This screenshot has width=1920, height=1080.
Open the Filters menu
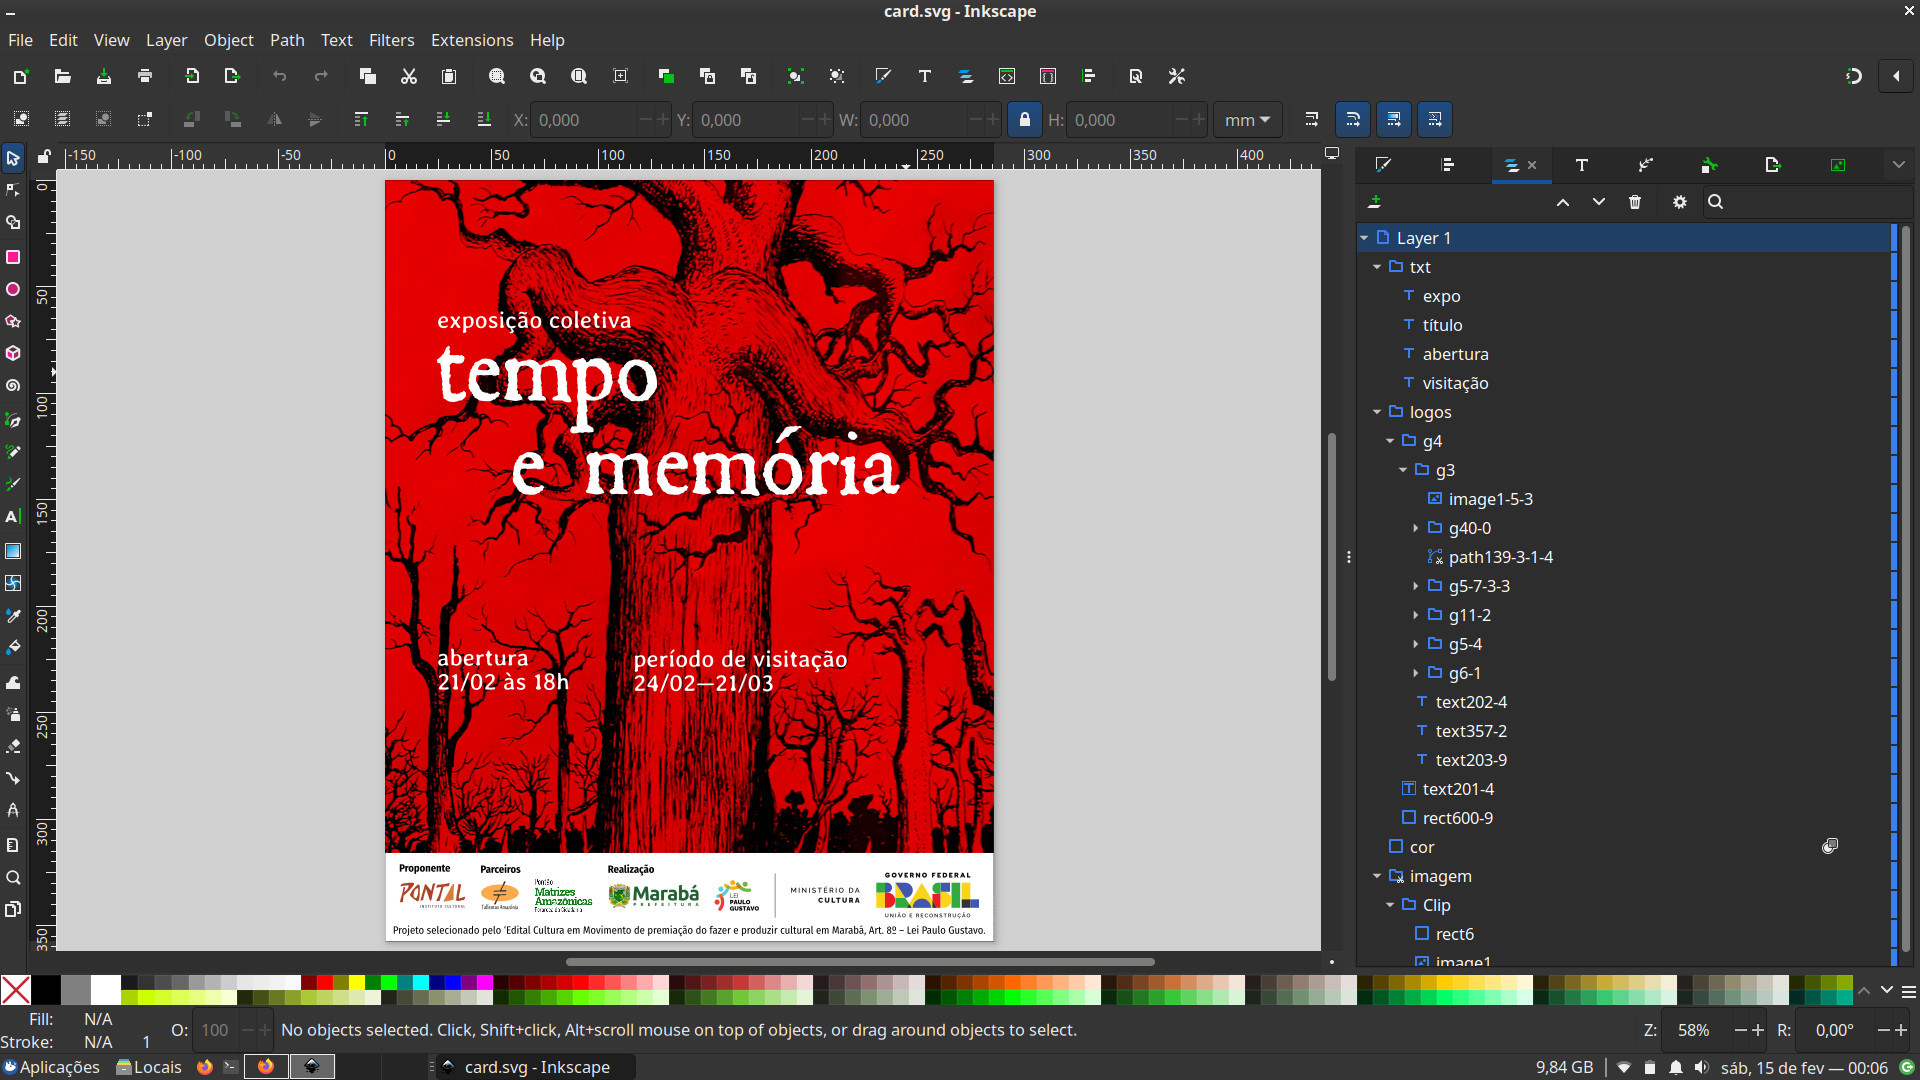coord(391,40)
